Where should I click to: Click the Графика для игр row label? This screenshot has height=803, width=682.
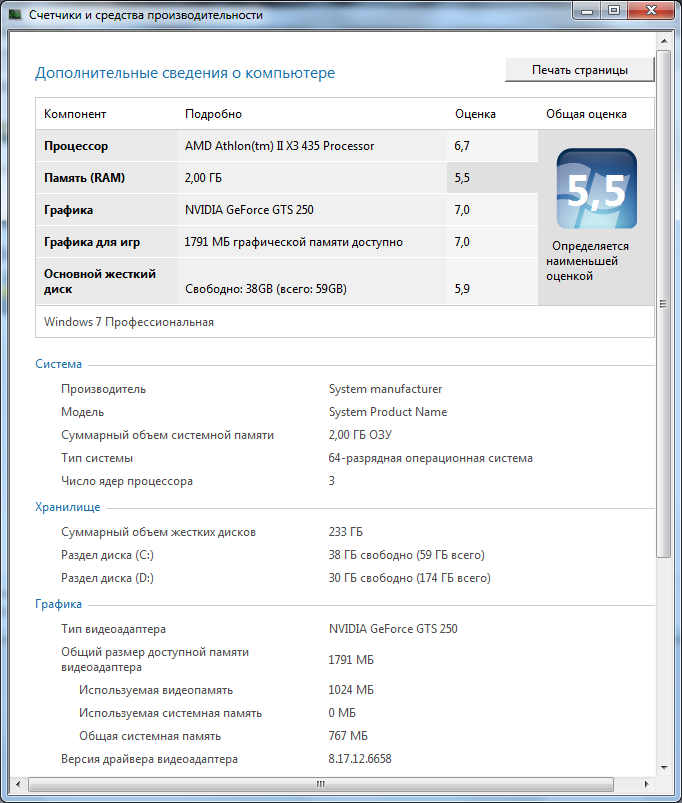(92, 242)
